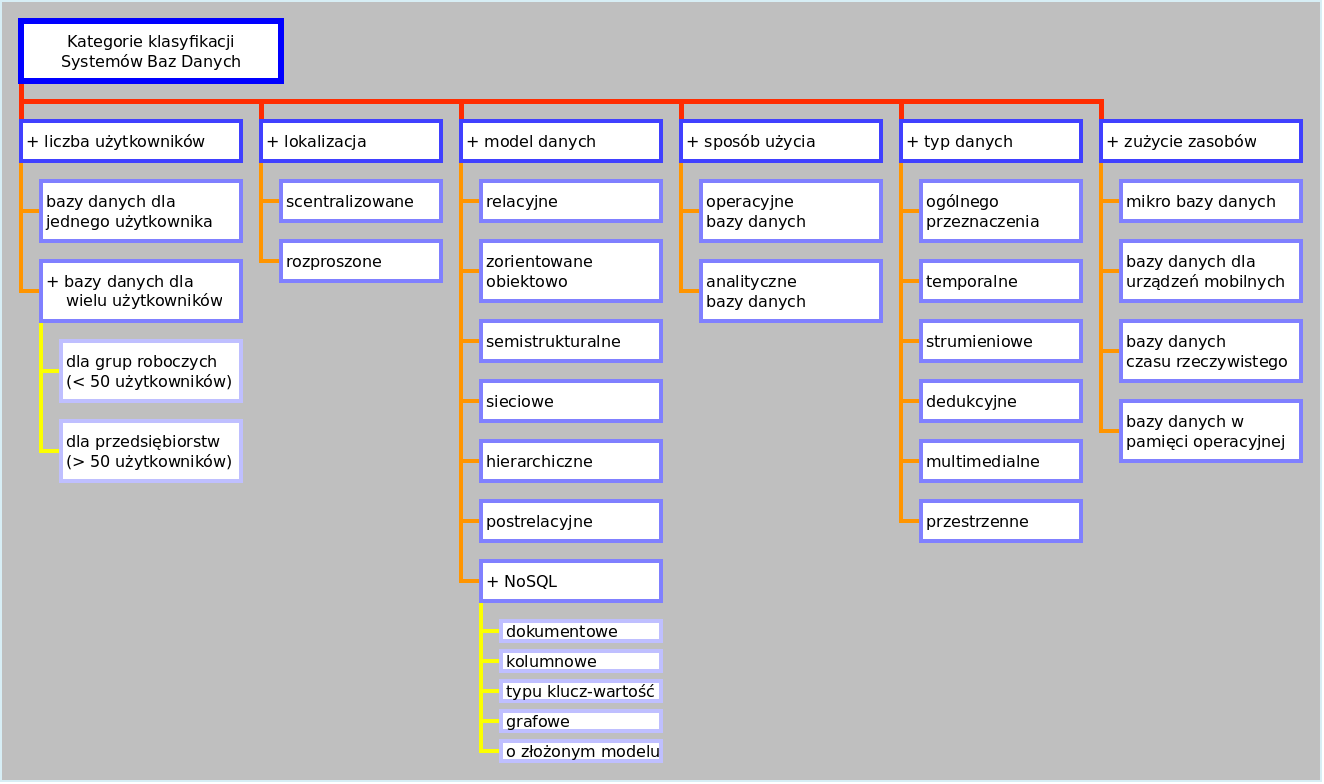Select the 'zorientowane obiektowo' node
Viewport: 1324px width, 784px height.
571,271
